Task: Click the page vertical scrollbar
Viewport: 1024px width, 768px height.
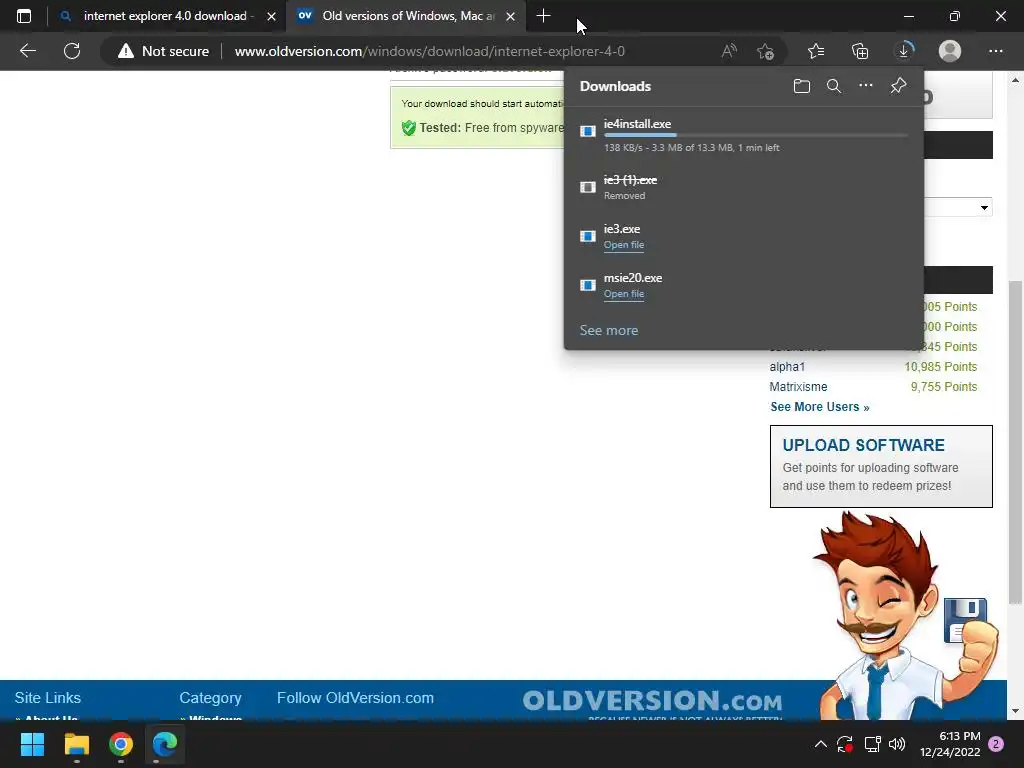Action: pos(1016,443)
